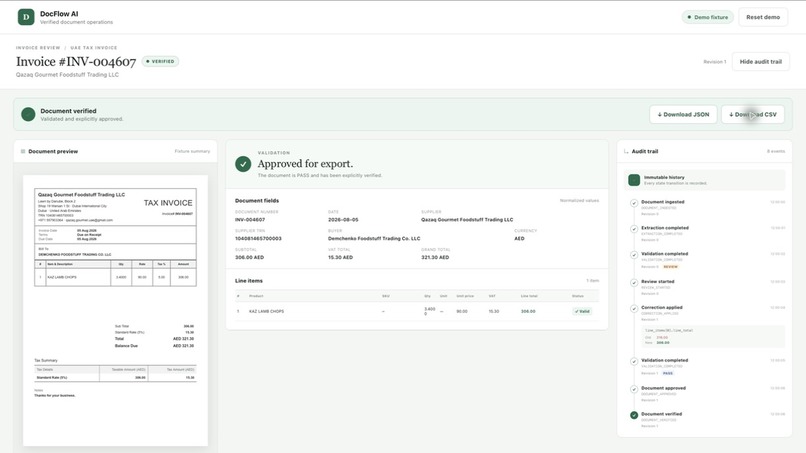Click the Fixture summary label
This screenshot has height=453, width=806.
click(x=192, y=151)
